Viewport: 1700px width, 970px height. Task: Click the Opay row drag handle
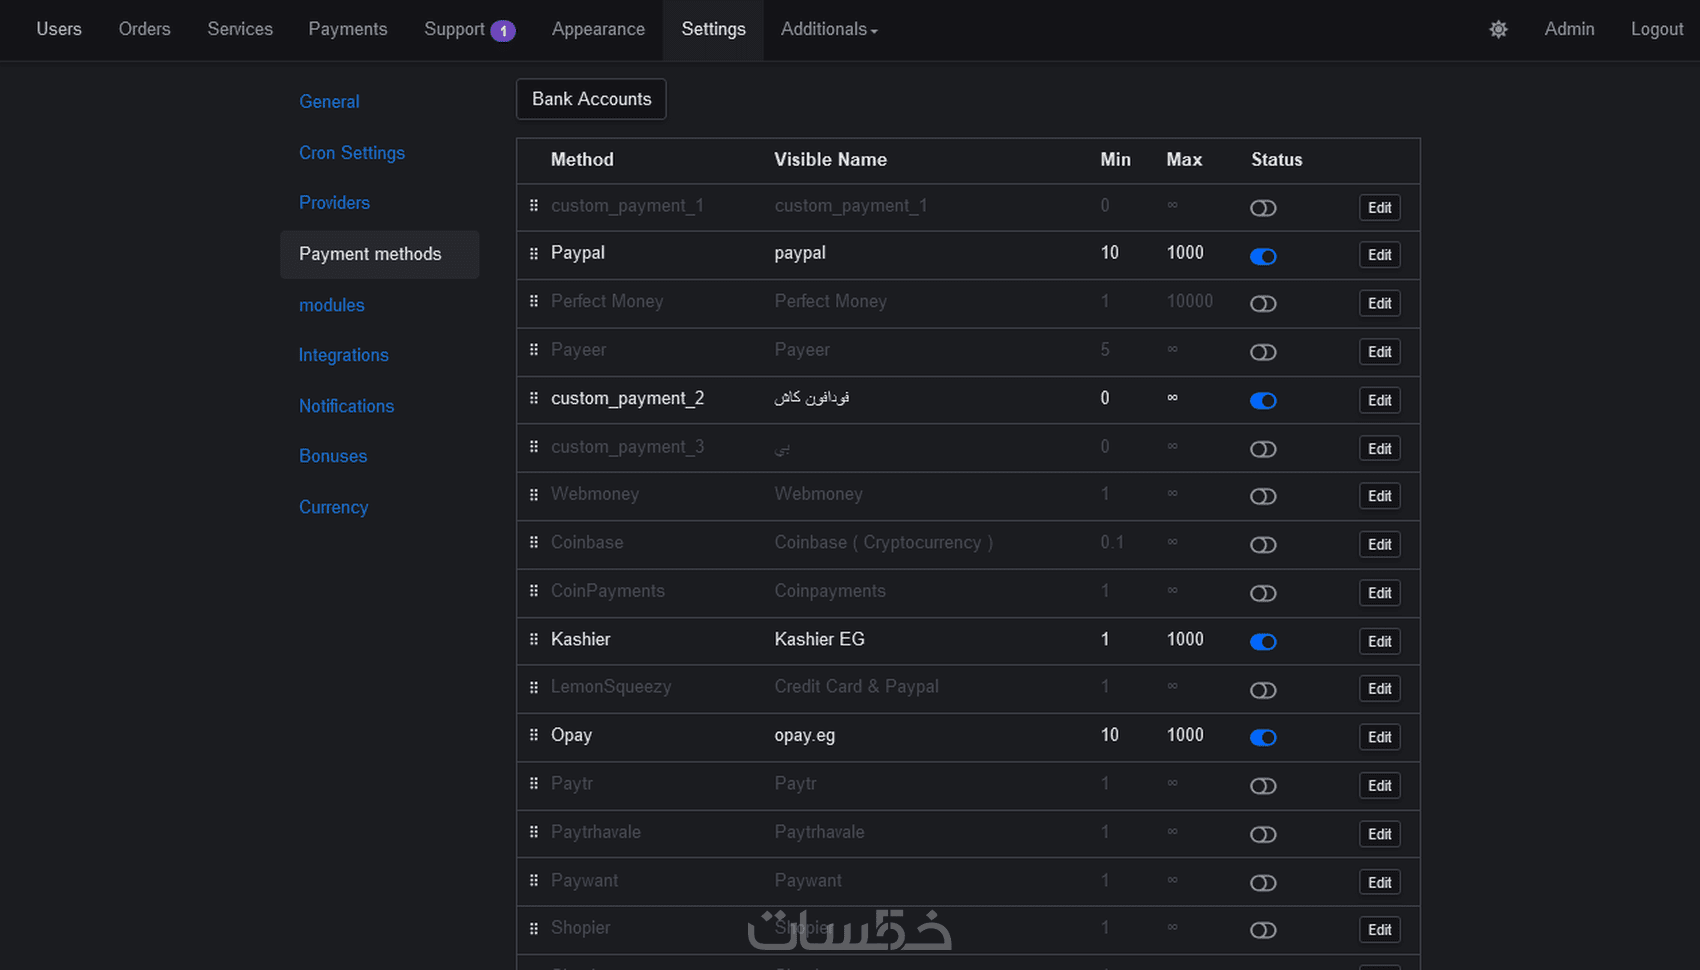pos(534,735)
